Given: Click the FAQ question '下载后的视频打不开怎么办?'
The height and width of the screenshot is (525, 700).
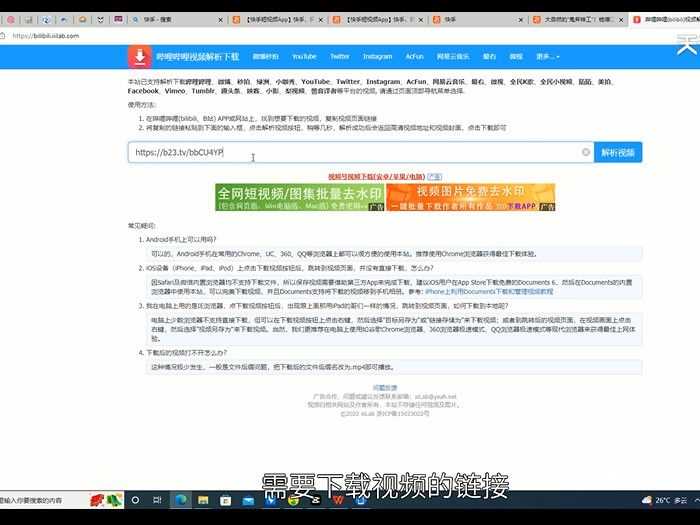Looking at the screenshot, I should click(187, 353).
